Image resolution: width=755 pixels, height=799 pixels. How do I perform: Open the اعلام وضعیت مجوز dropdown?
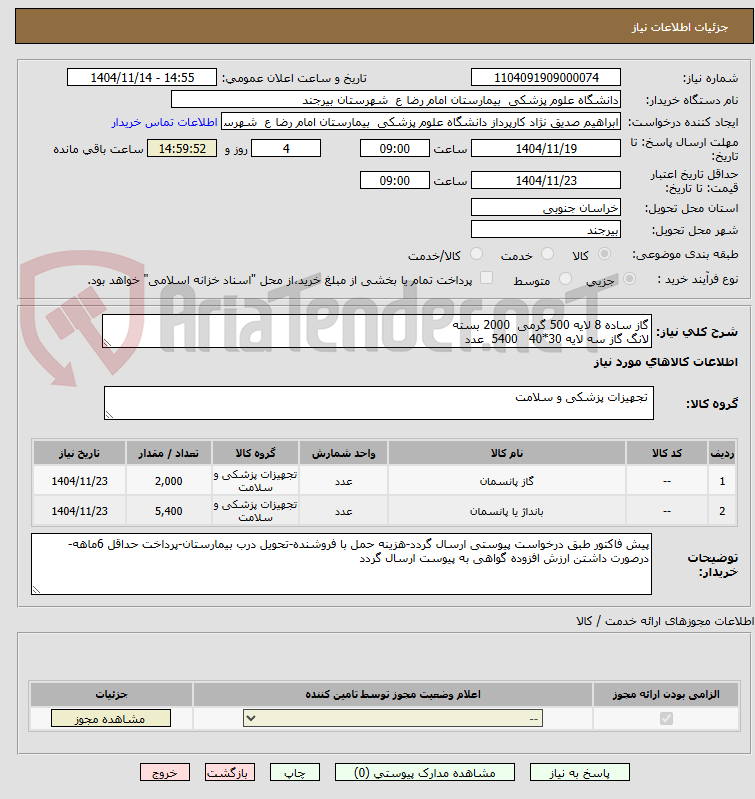click(x=393, y=718)
